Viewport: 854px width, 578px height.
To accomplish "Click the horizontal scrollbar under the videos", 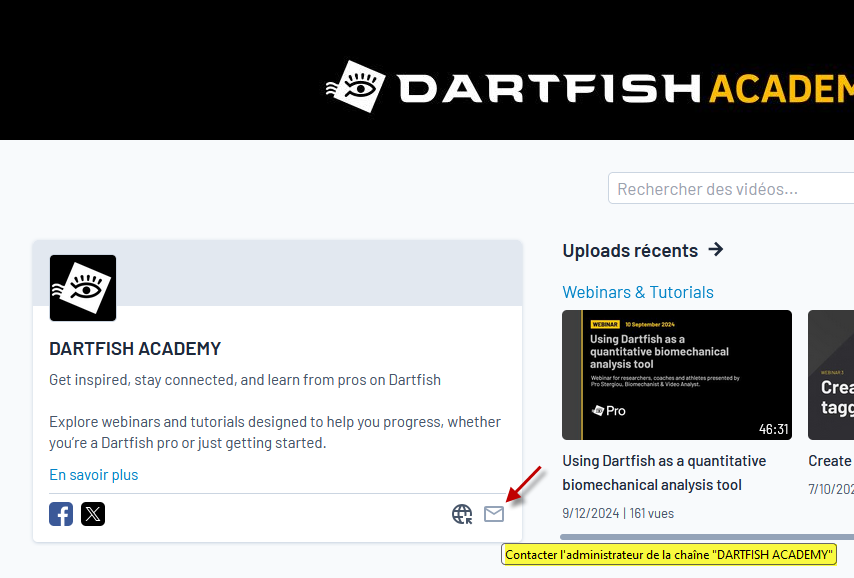I will coord(707,537).
